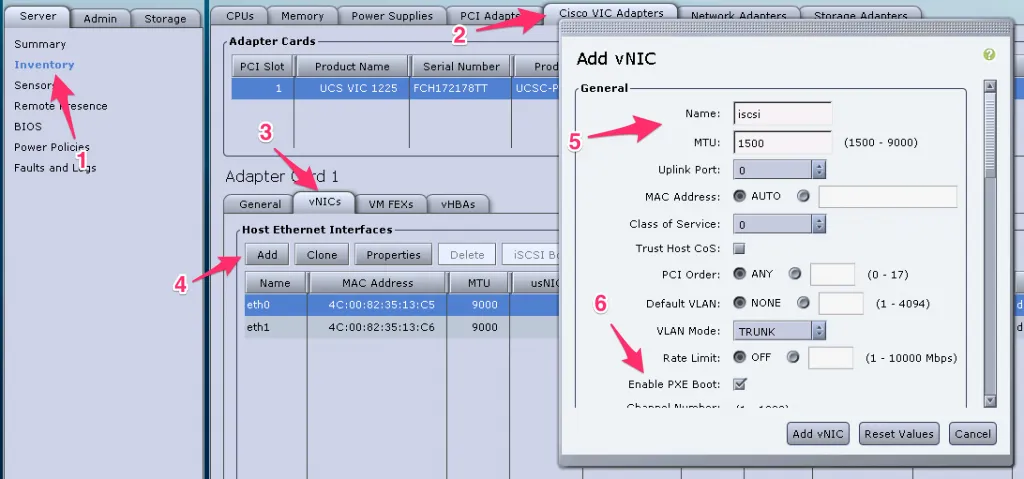
Task: Click the Add button for host interfaces
Action: 267,255
